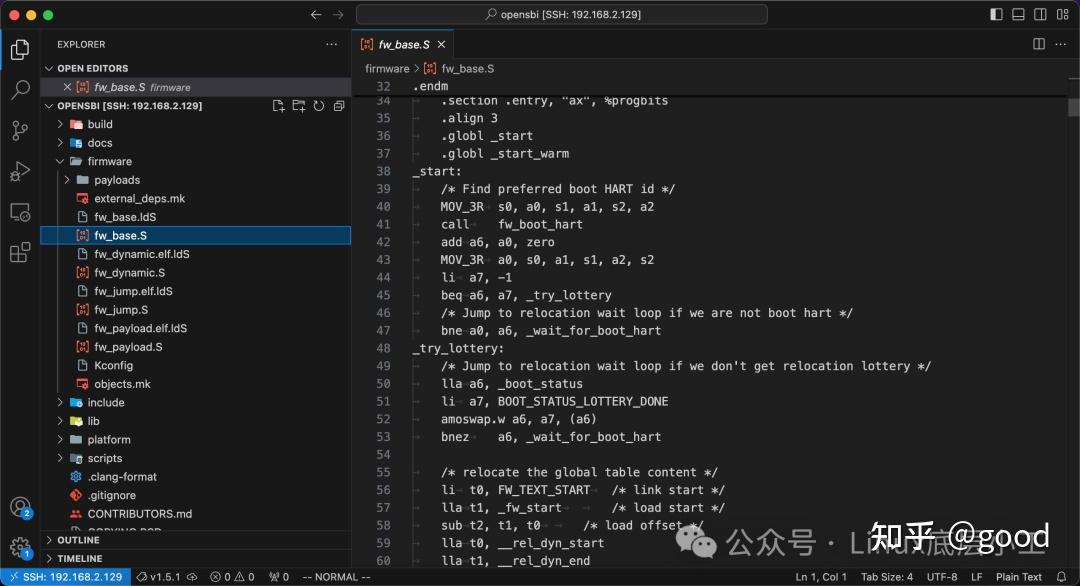
Task: Open the Search sidebar icon
Action: point(20,89)
